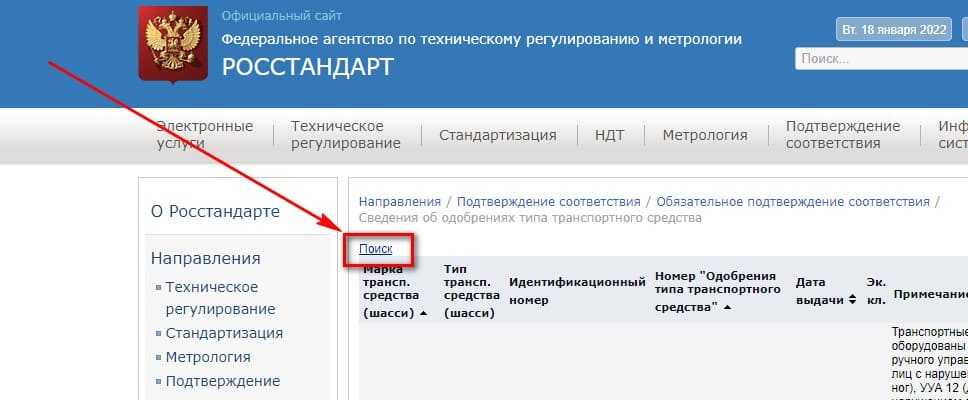The height and width of the screenshot is (400, 968).
Task: Select Стандартизация in left sidebar
Action: (x=224, y=333)
